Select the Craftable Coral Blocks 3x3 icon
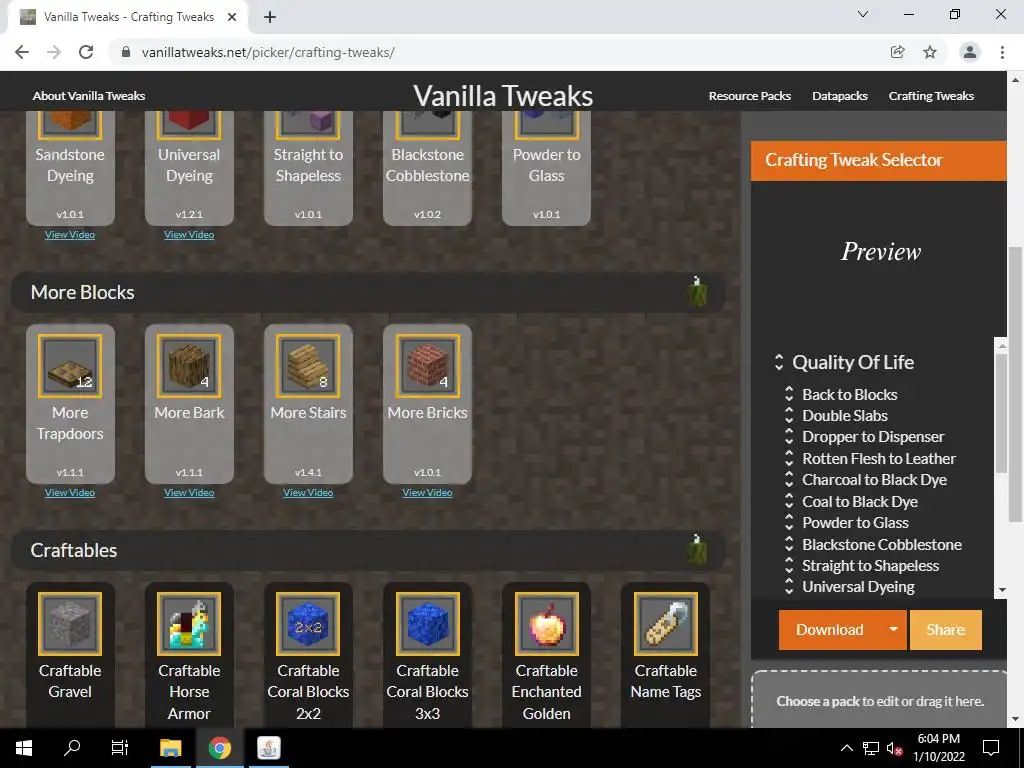1024x768 pixels. 427,624
